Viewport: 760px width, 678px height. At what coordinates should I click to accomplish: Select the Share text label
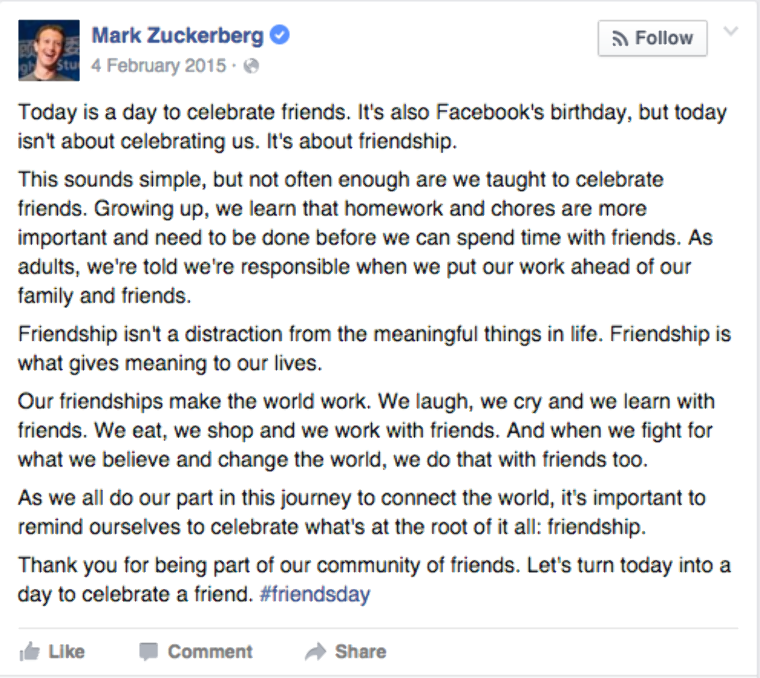click(x=361, y=652)
